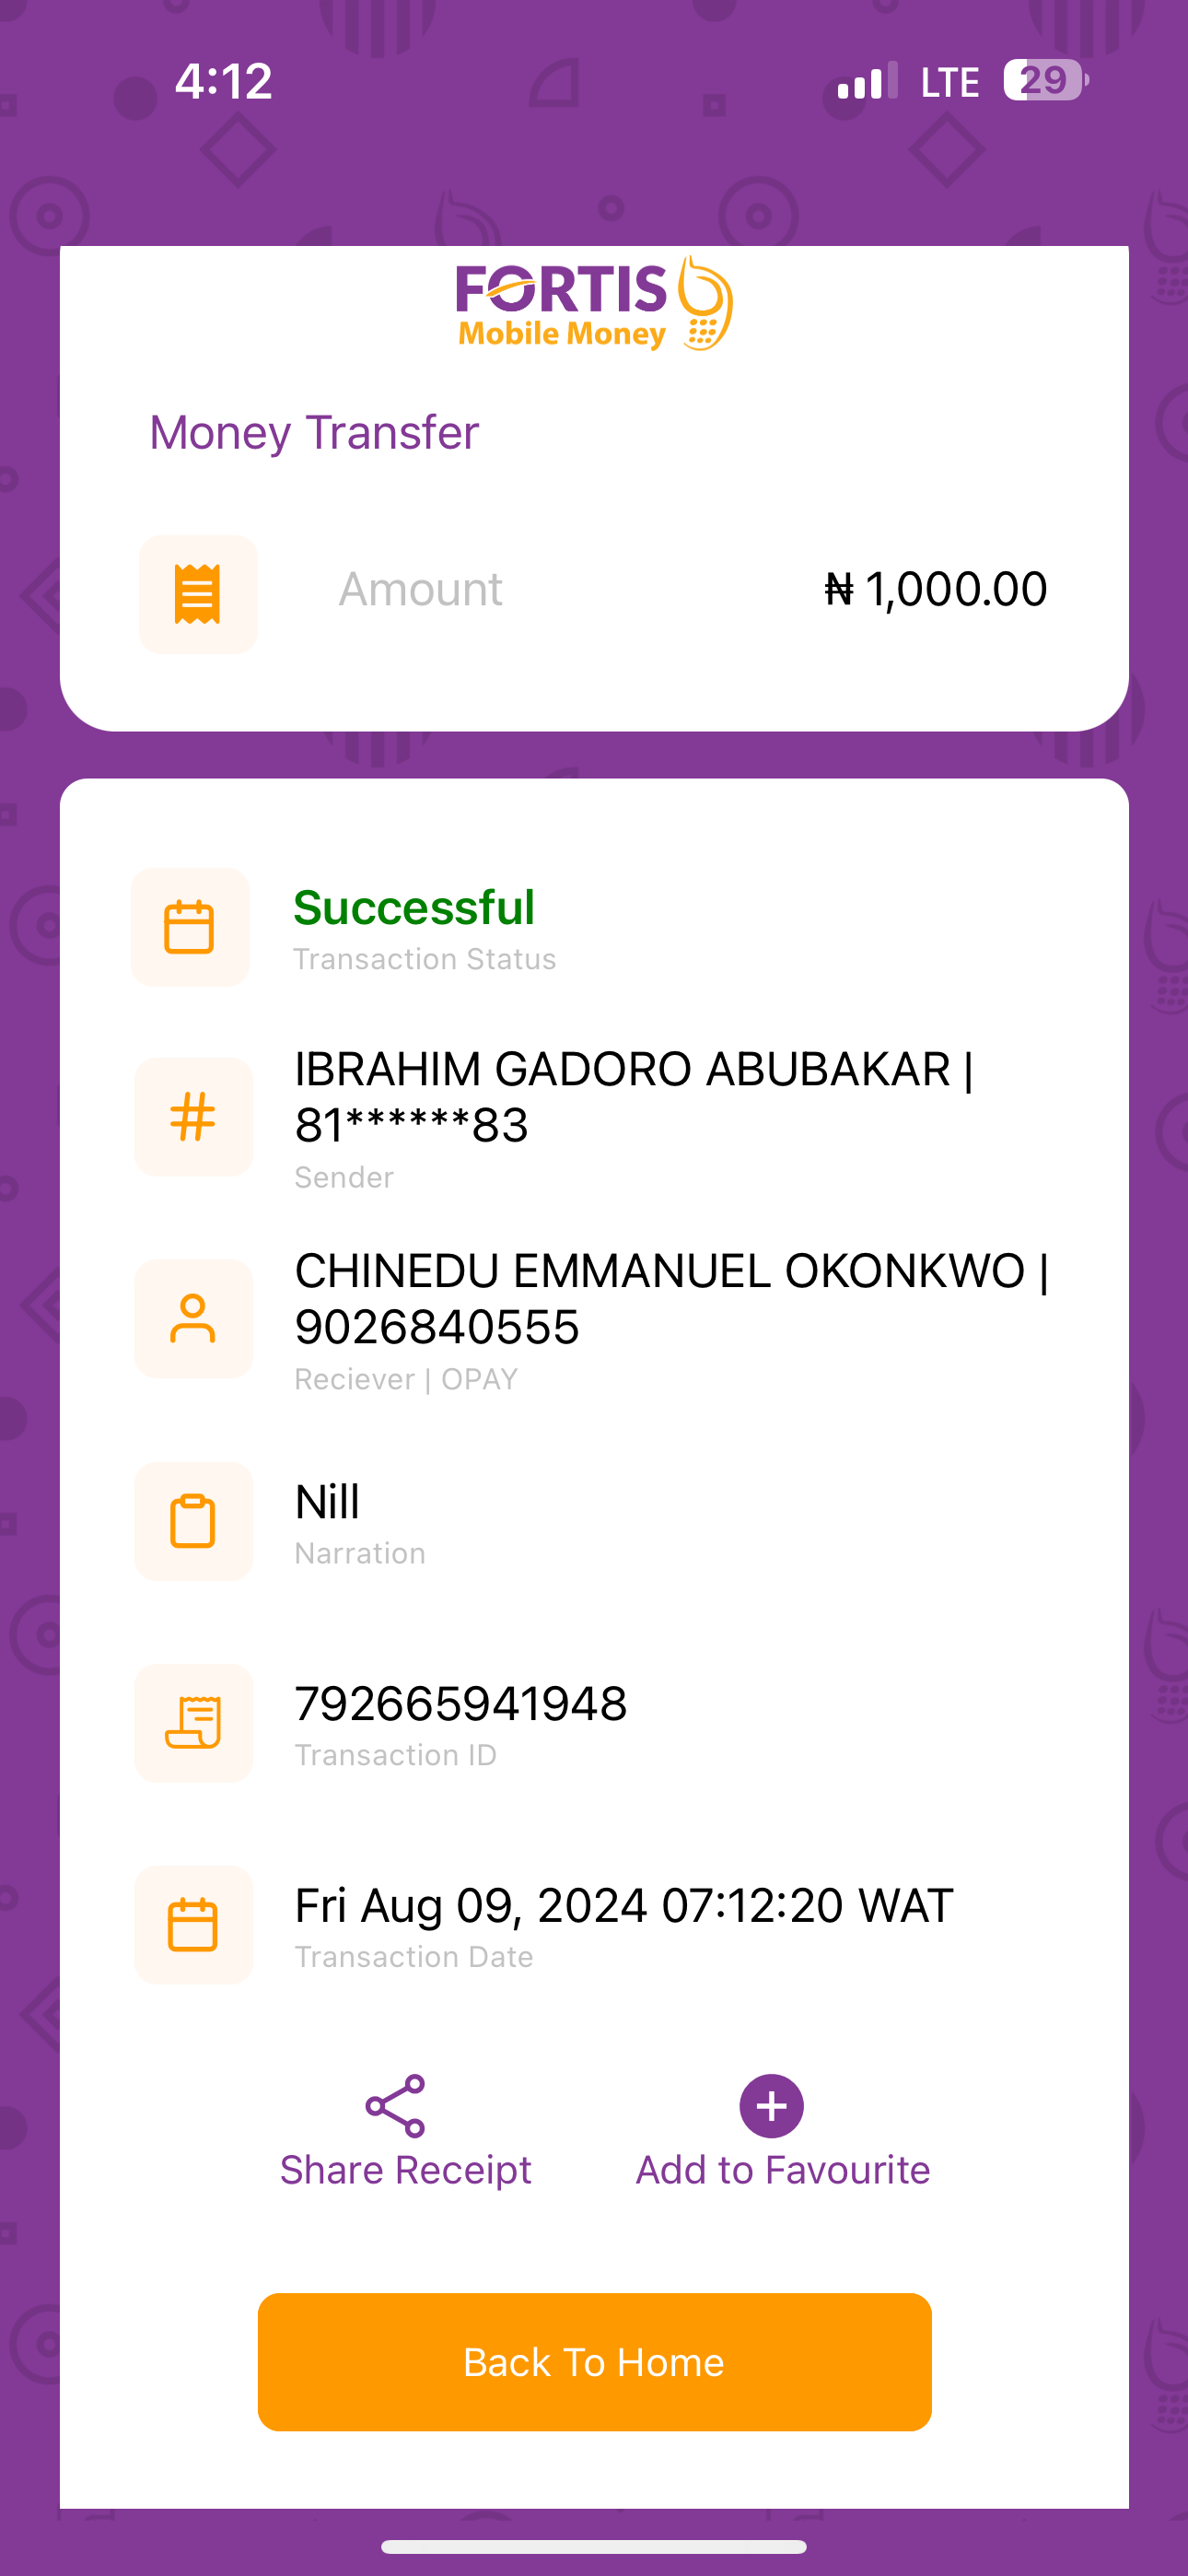Screen dimensions: 1188x2576
Task: Tap the Fortis Mobile Money logo
Action: [x=594, y=304]
